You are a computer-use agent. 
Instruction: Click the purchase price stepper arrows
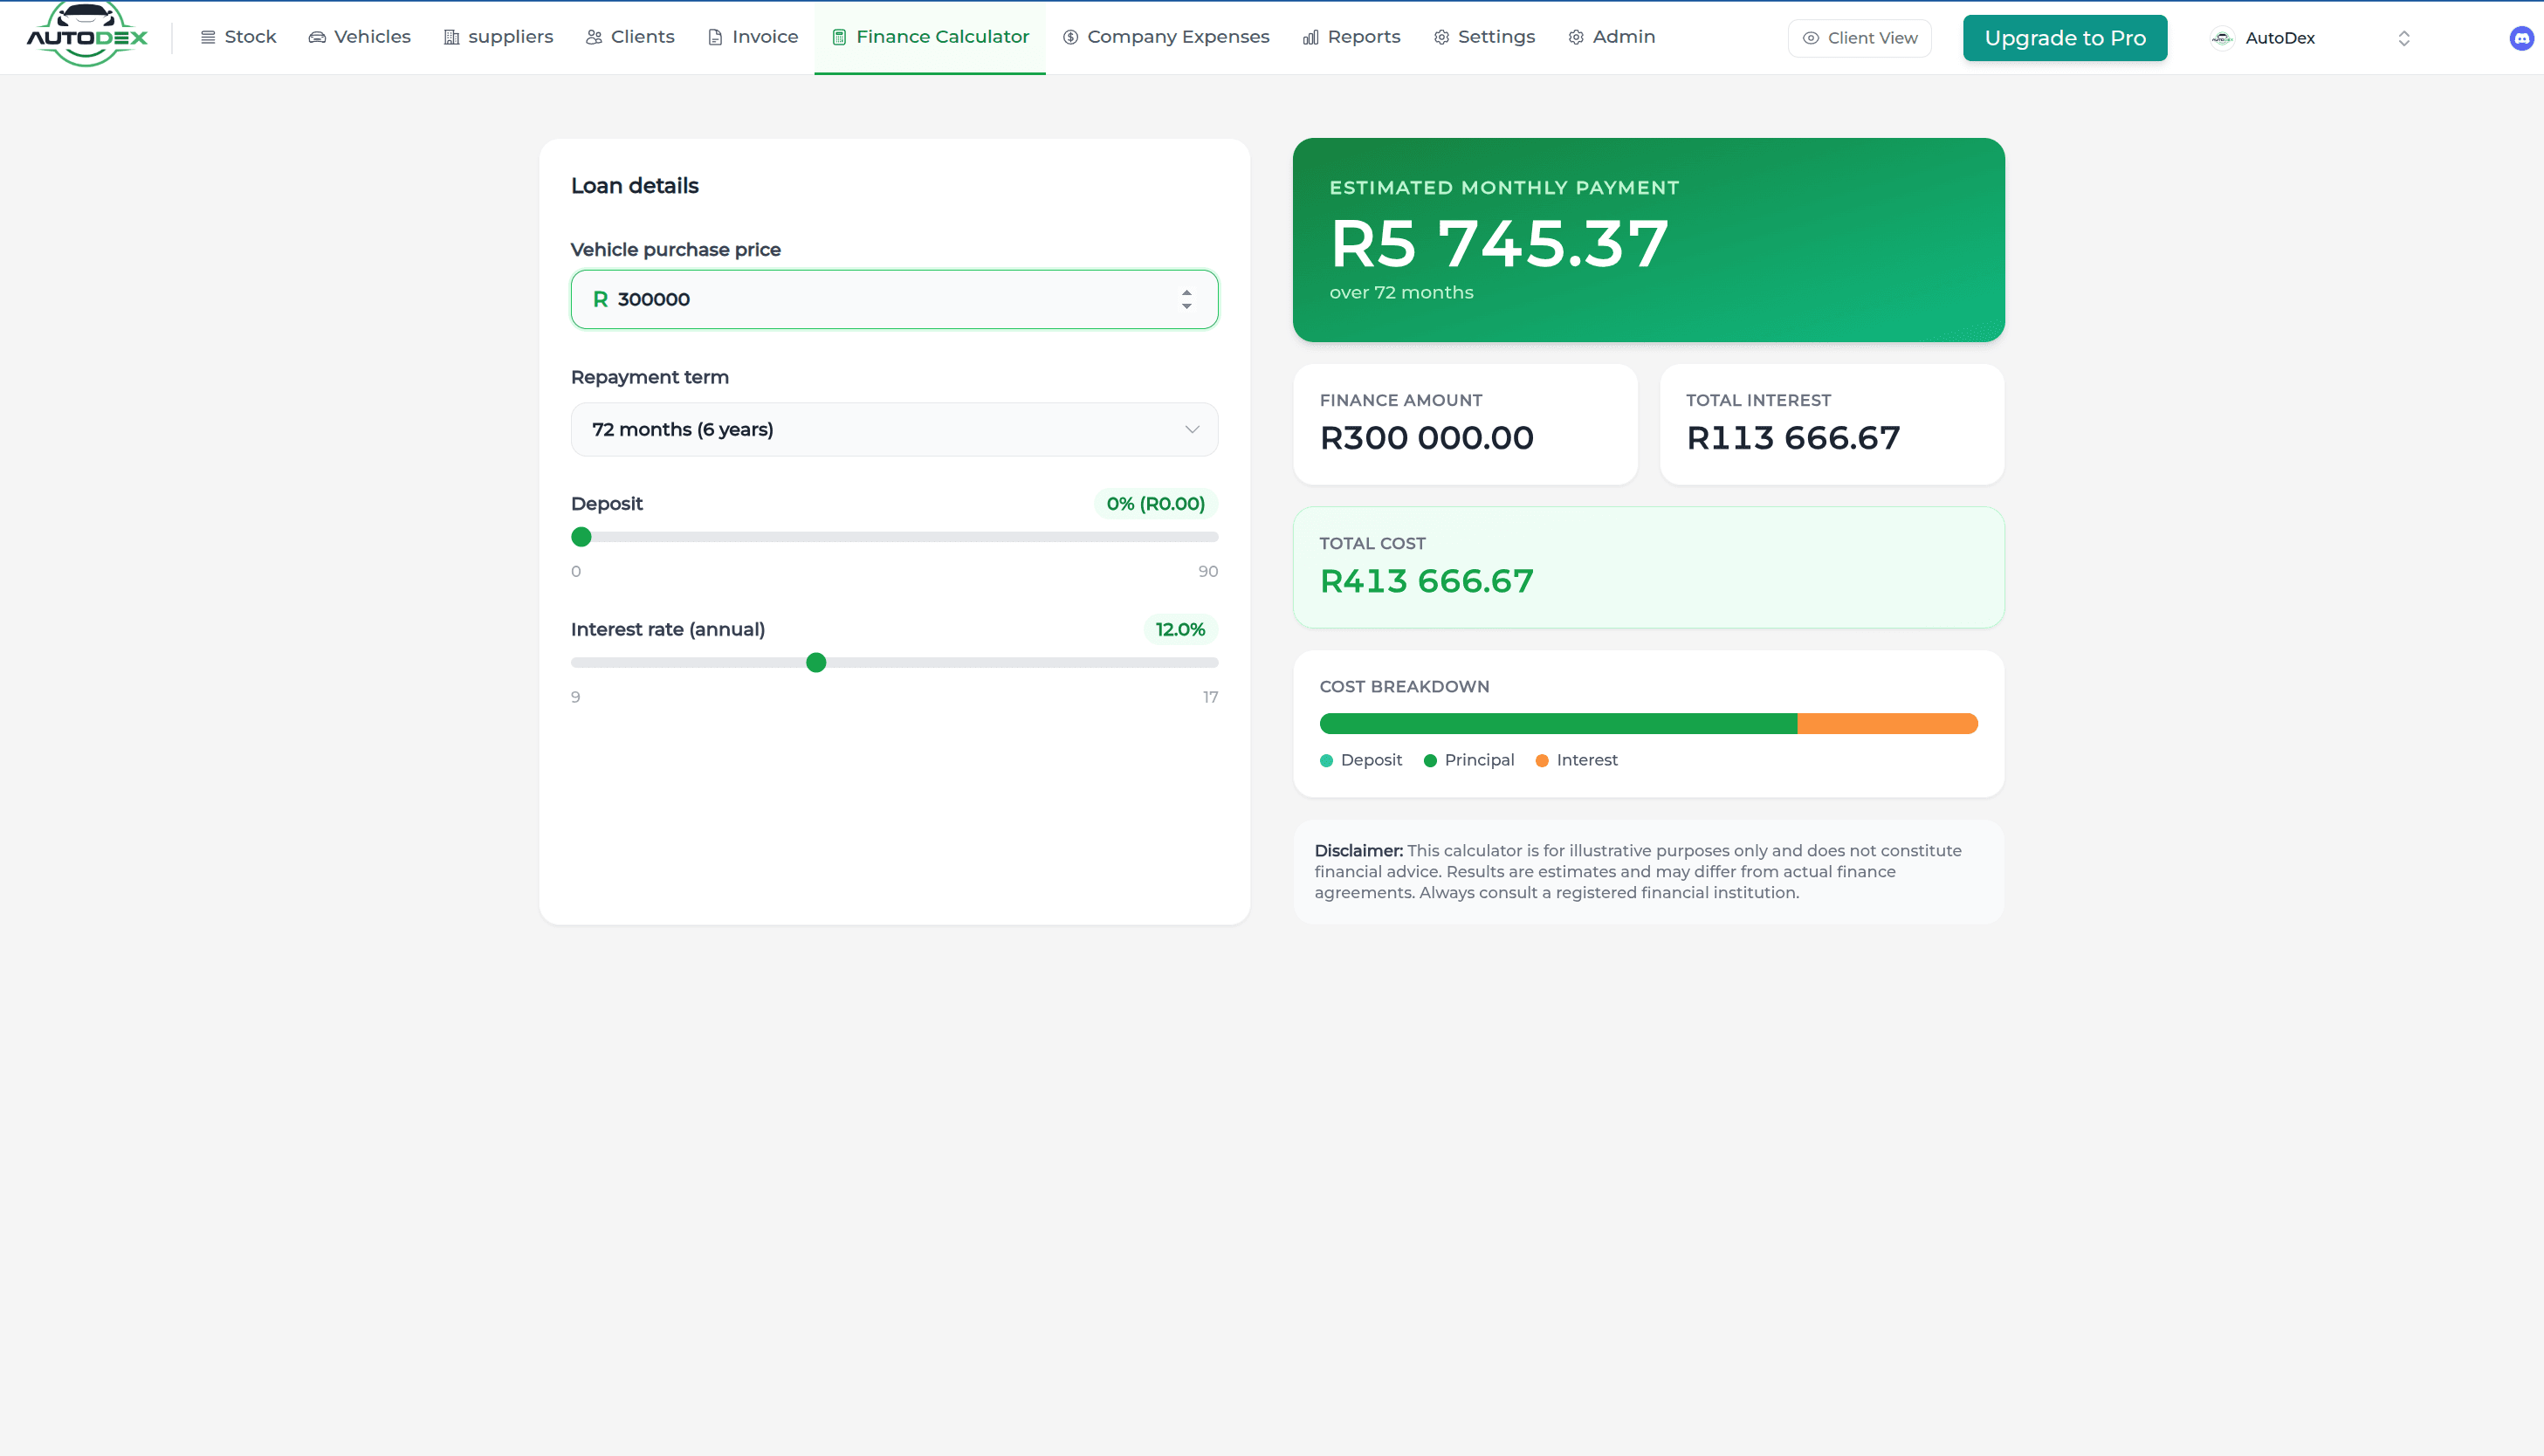[1186, 299]
